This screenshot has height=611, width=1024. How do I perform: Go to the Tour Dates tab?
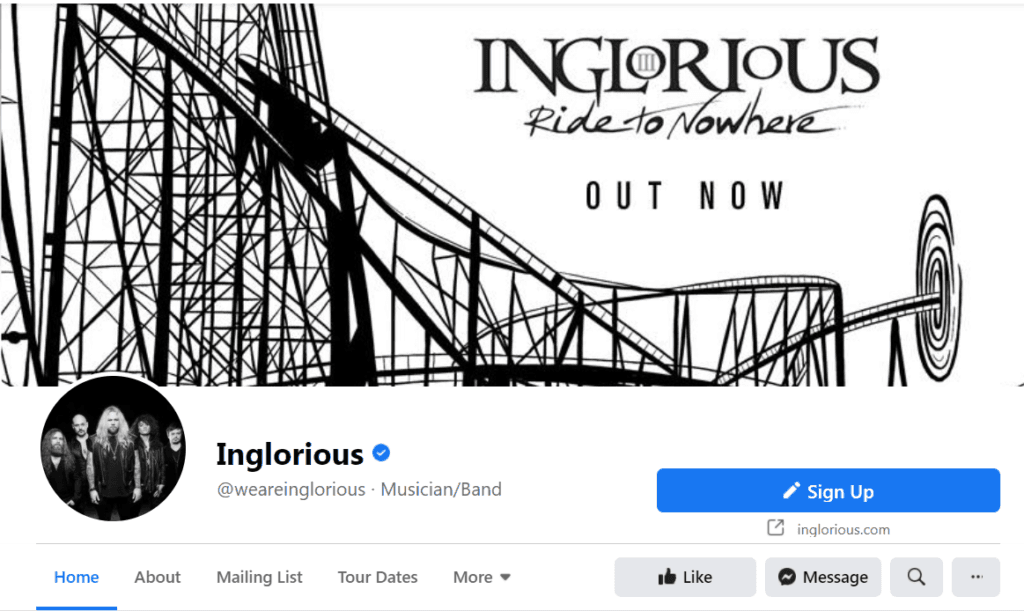click(377, 577)
